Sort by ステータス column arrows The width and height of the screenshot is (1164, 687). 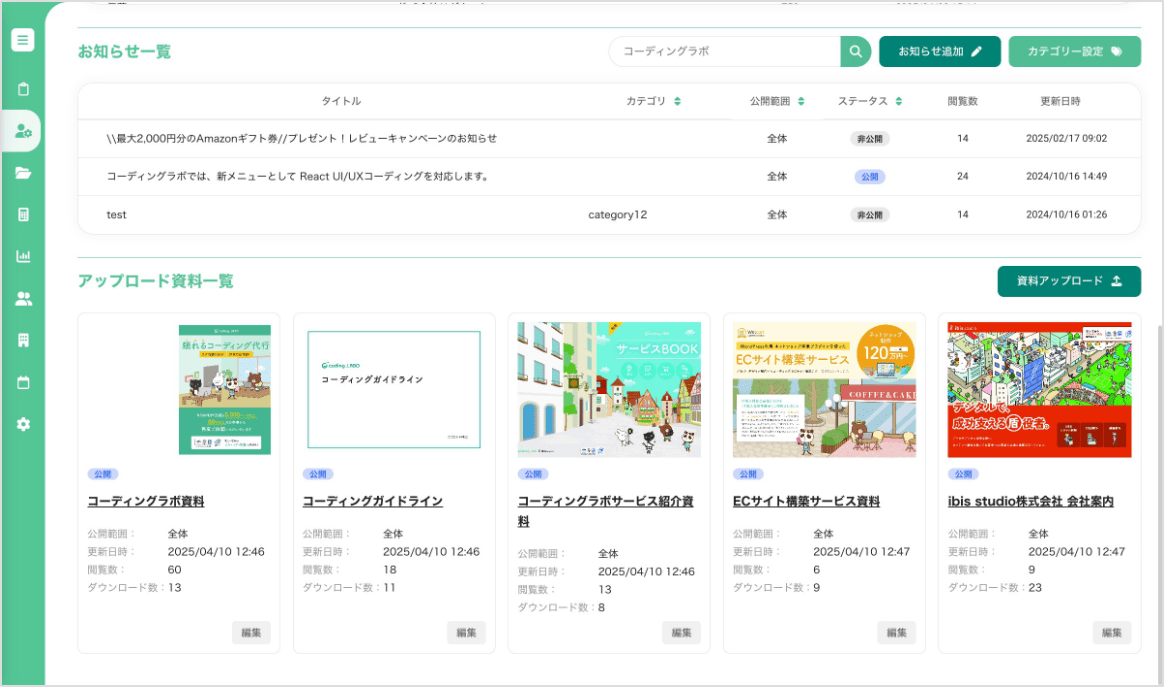point(898,101)
